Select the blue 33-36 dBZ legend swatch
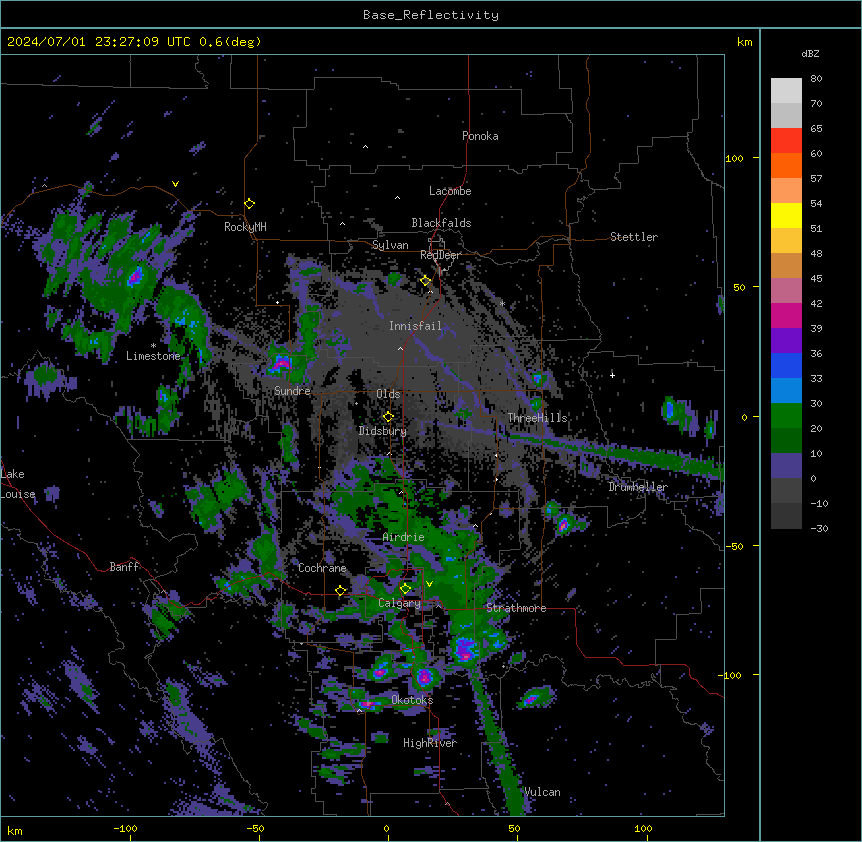This screenshot has height=842, width=862. coord(786,365)
